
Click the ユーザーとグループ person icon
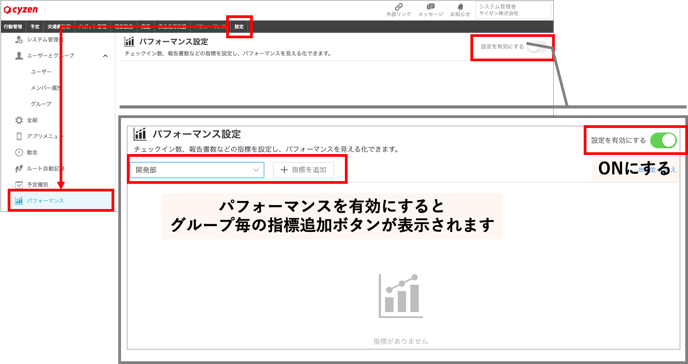click(19, 56)
